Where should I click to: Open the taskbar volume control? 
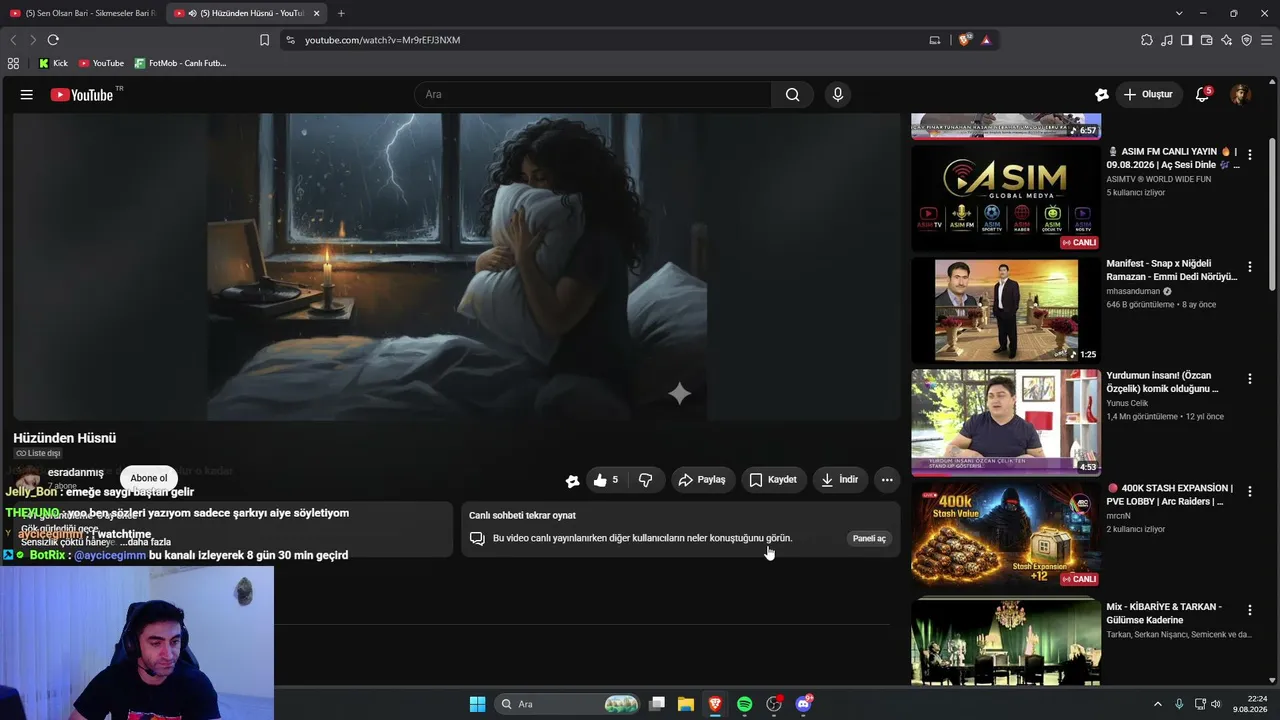pos(1216,704)
